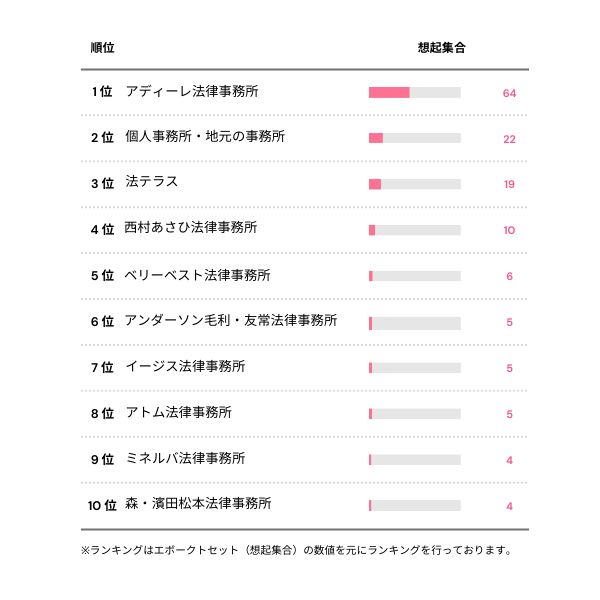Click アトム法律事務所 row label

pos(179,413)
